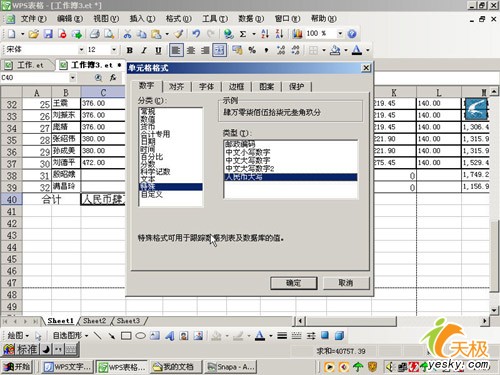
Task: Click the Save icon in toolbar
Action: (x=49, y=34)
